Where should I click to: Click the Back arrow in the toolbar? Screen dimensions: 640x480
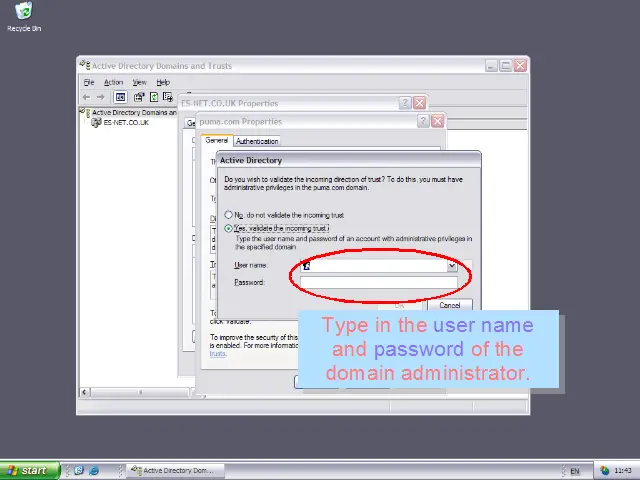click(87, 97)
